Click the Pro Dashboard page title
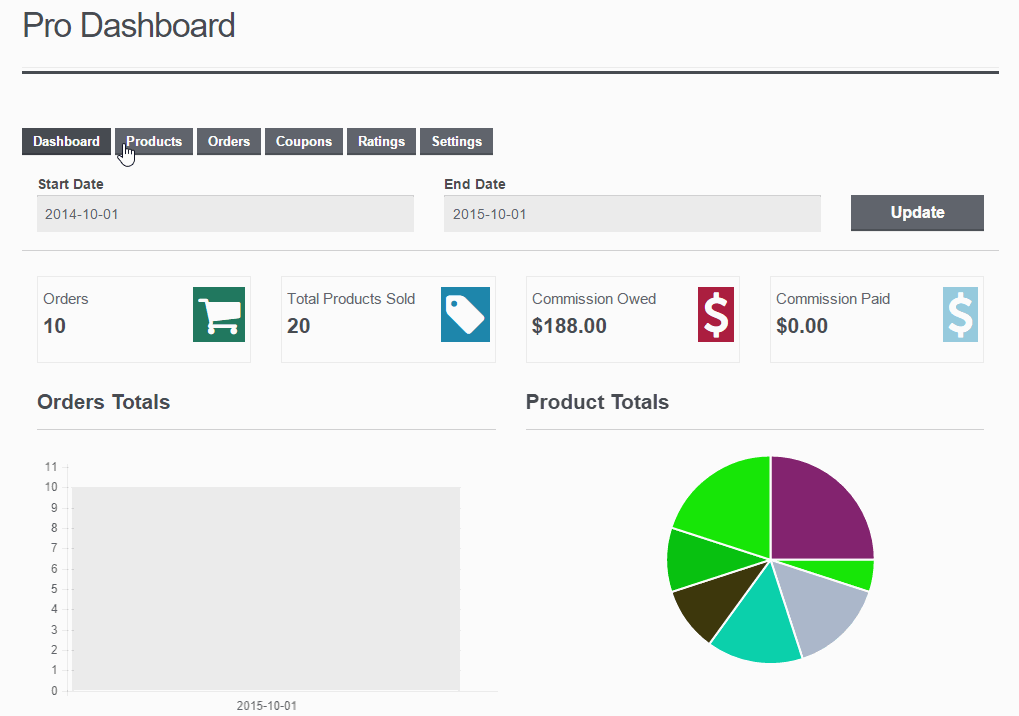Image resolution: width=1019 pixels, height=716 pixels. click(129, 26)
